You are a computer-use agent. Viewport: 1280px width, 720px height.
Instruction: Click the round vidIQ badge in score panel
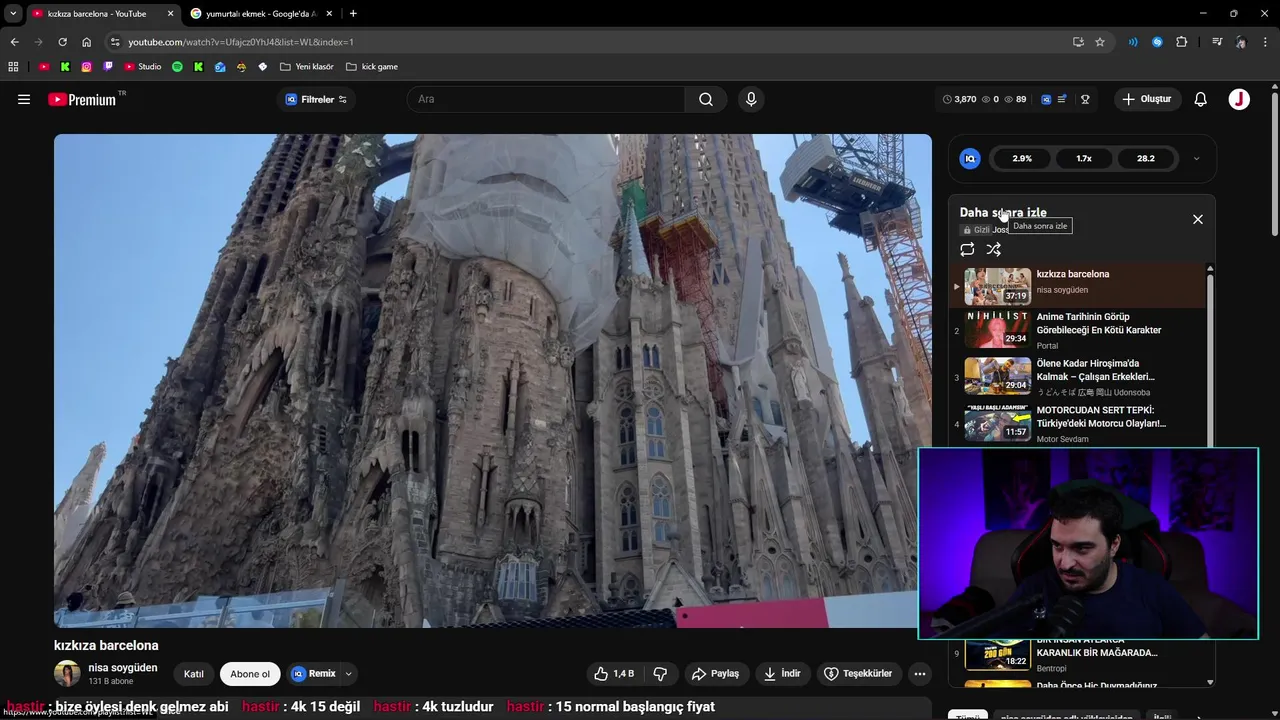[969, 158]
